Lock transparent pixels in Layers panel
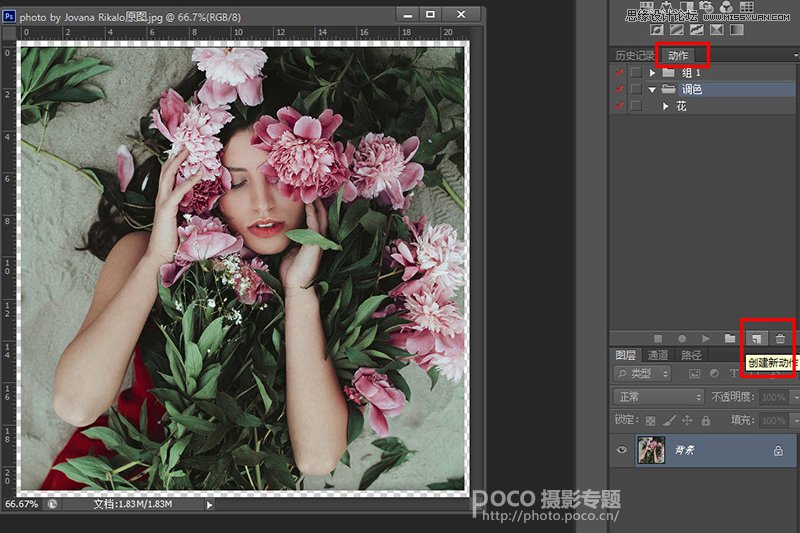The image size is (800, 533). point(651,421)
